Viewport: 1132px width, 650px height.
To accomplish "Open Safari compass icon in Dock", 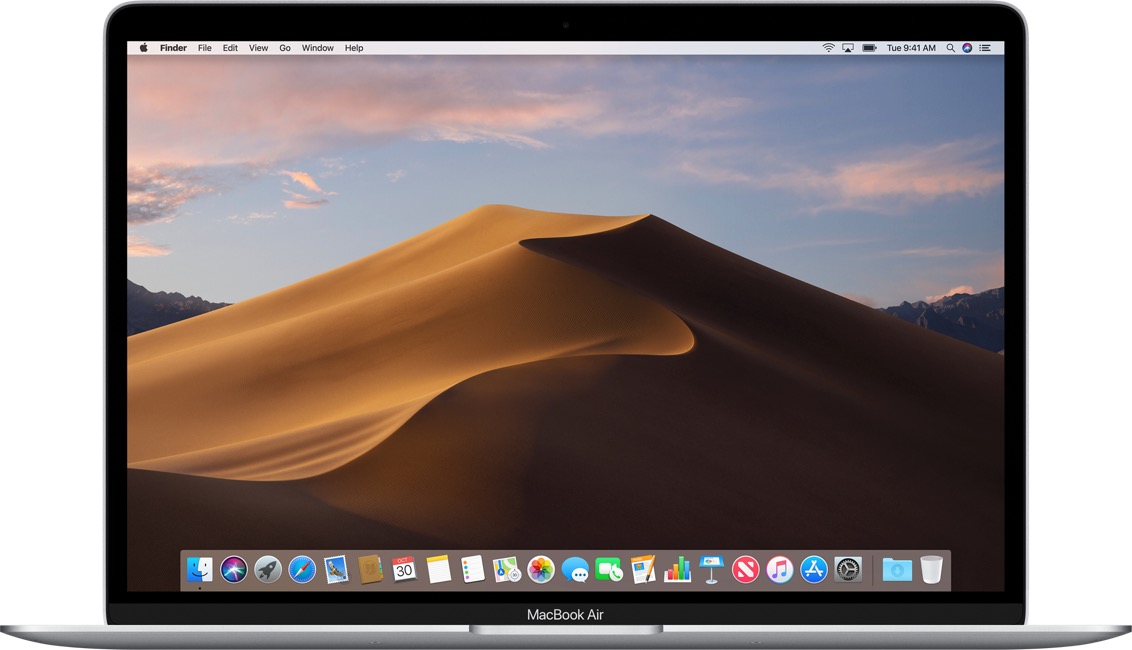I will click(x=302, y=570).
